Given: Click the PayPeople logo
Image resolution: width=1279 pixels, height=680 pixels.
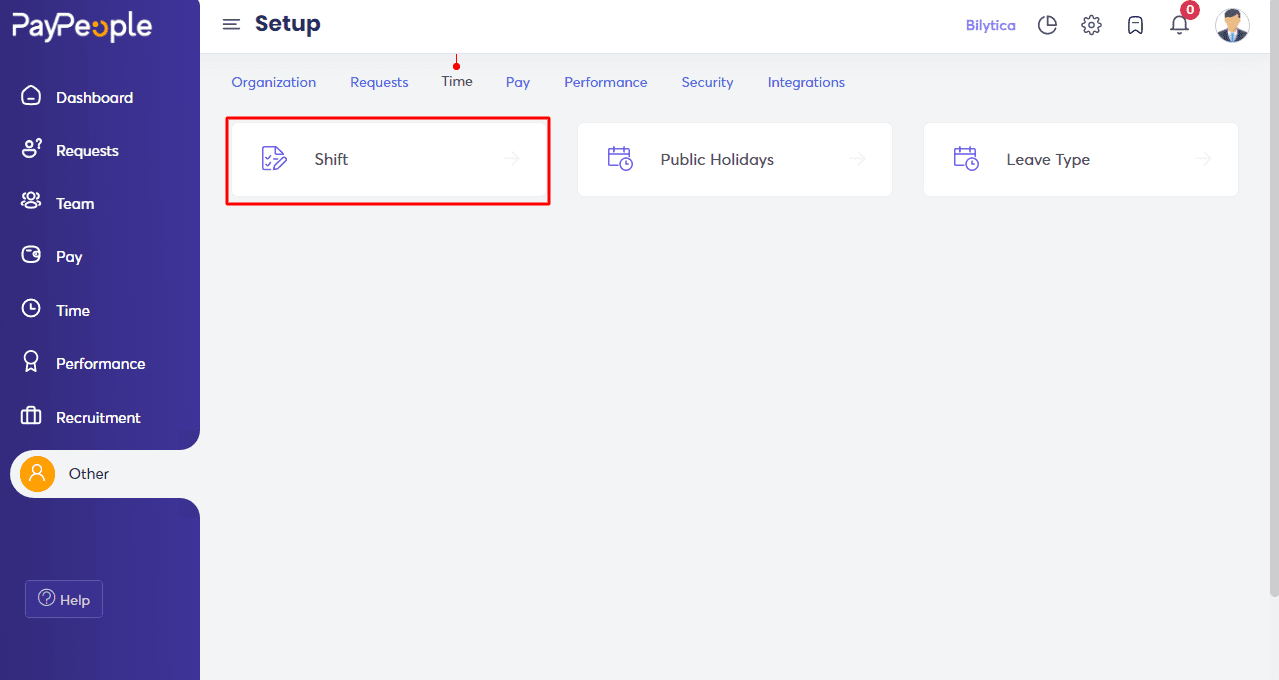Looking at the screenshot, I should (82, 27).
